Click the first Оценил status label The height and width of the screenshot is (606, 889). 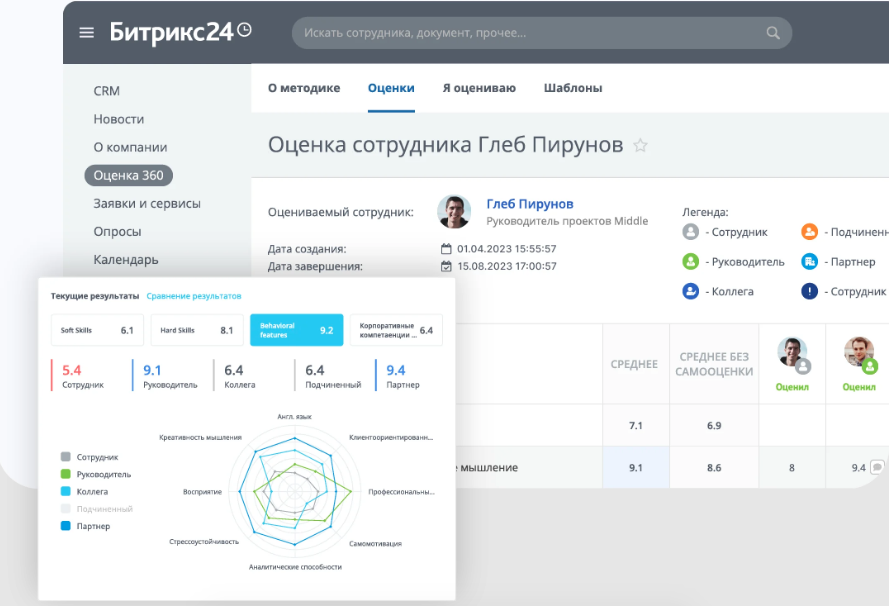(x=792, y=387)
